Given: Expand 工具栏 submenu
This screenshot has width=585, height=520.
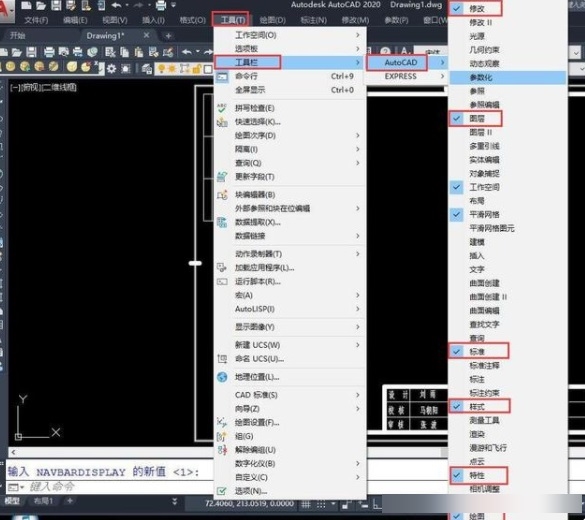Looking at the screenshot, I should (x=290, y=62).
